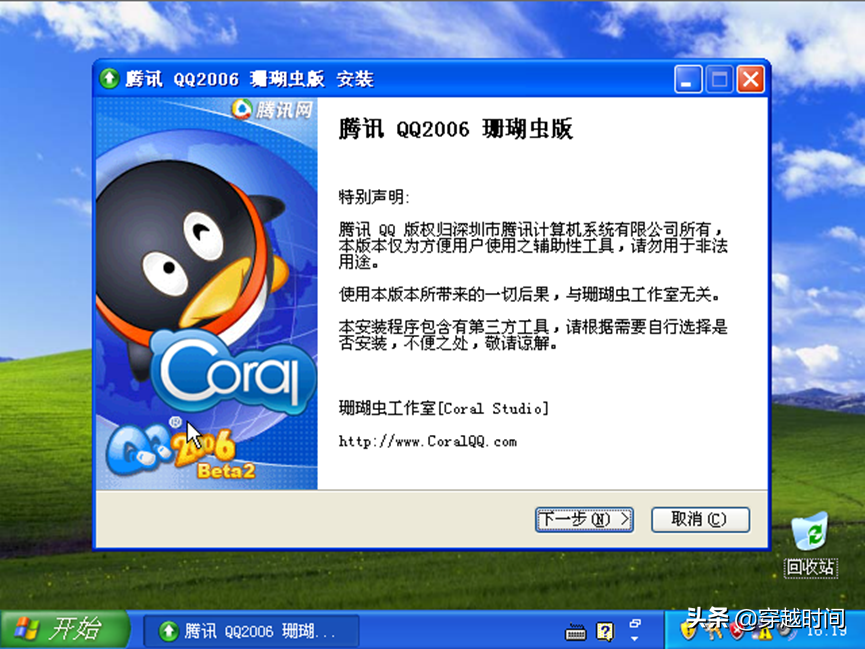
Task: Select the 腾讯 QQ2006 taskbar window button
Action: [x=250, y=631]
